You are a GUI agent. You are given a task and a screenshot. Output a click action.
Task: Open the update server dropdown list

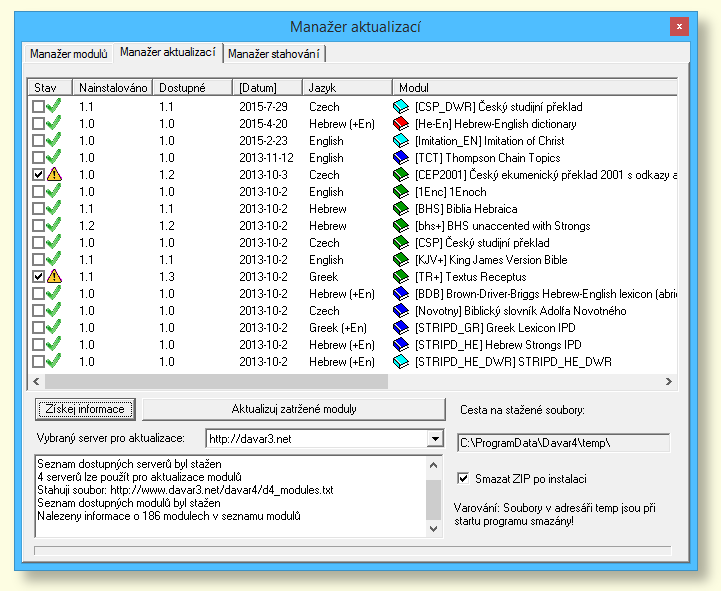[x=434, y=438]
